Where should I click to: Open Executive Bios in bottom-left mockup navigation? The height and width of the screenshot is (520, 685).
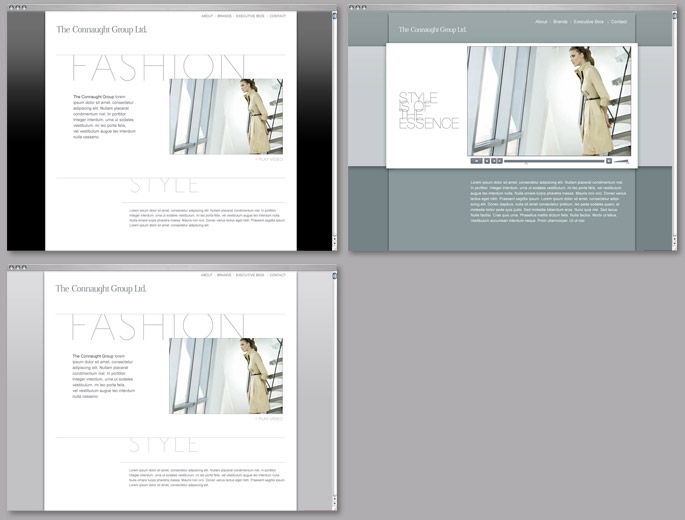(250, 275)
